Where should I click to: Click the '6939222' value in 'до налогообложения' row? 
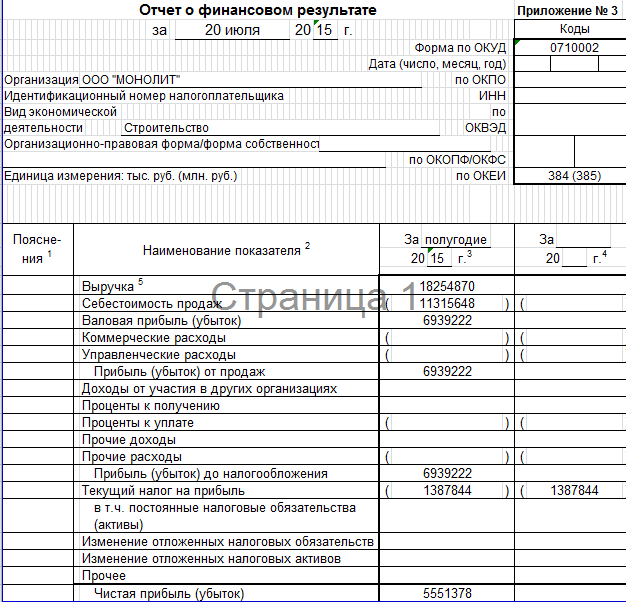[447, 473]
